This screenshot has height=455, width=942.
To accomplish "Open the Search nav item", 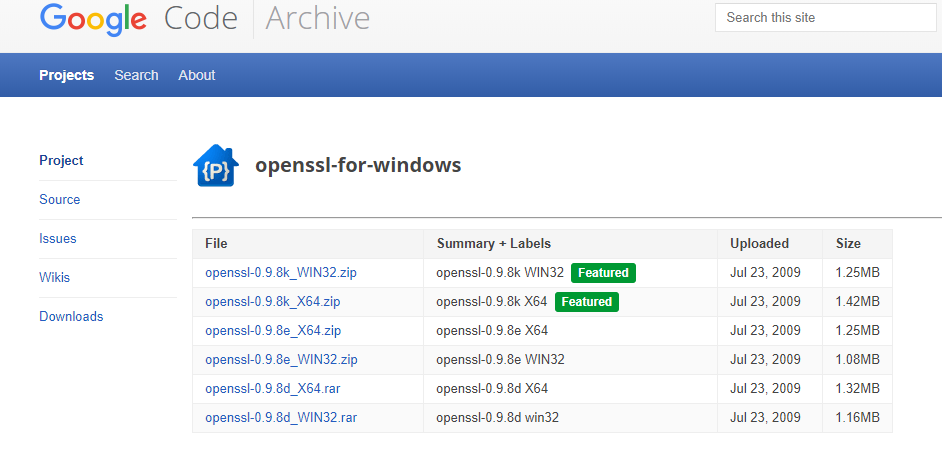I will 136,75.
